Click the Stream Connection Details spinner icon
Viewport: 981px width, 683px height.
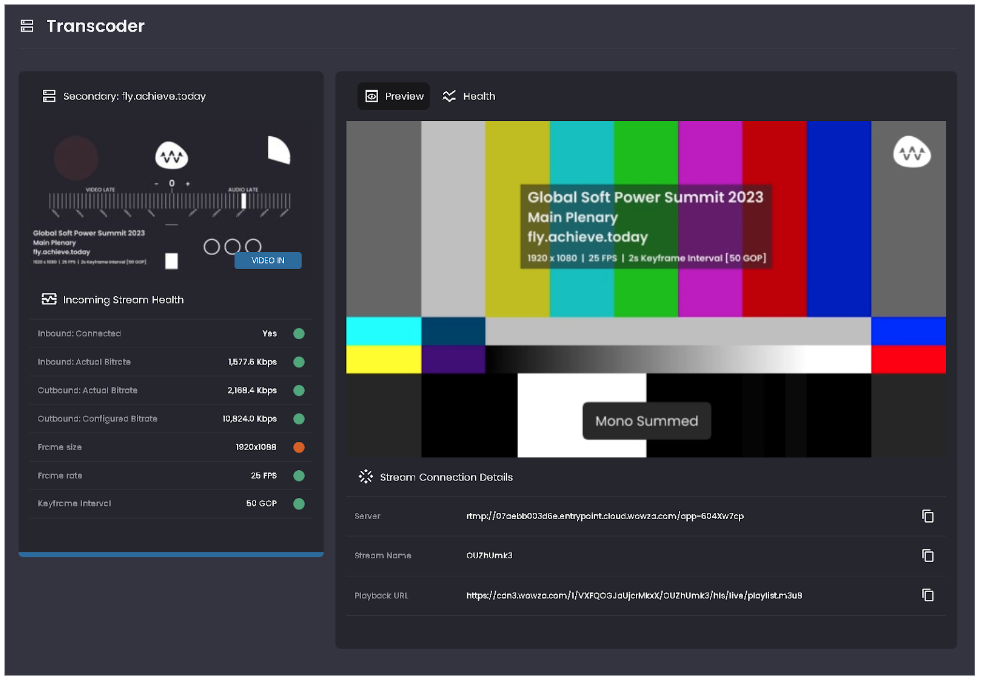(365, 477)
